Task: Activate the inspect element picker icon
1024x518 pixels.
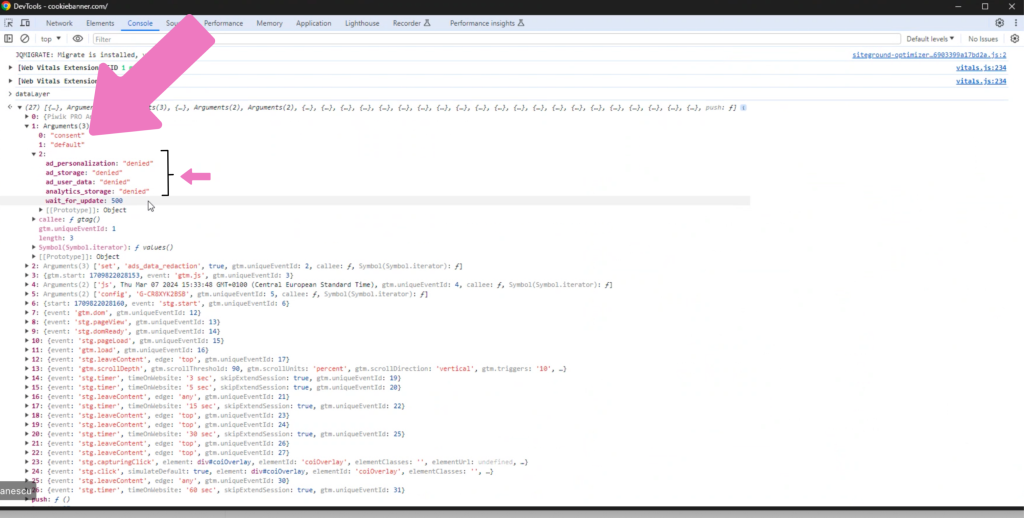Action: click(10, 23)
